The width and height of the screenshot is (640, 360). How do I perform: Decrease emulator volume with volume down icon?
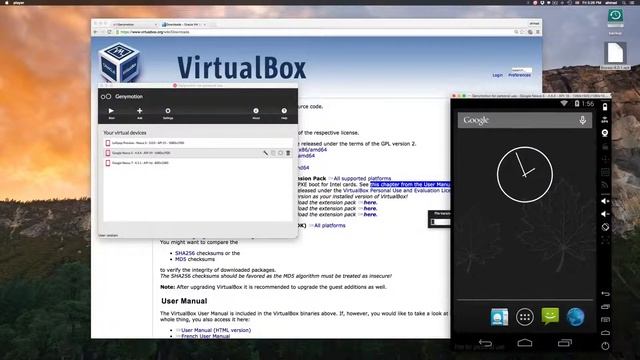pyautogui.click(x=605, y=214)
